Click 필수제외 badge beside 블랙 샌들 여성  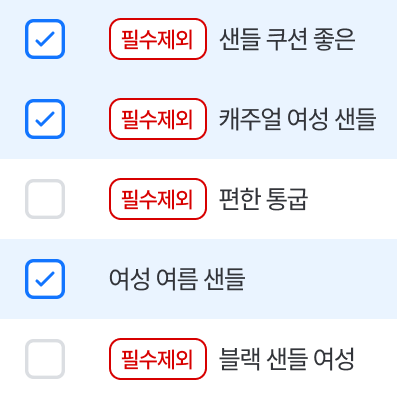pyautogui.click(x=158, y=359)
